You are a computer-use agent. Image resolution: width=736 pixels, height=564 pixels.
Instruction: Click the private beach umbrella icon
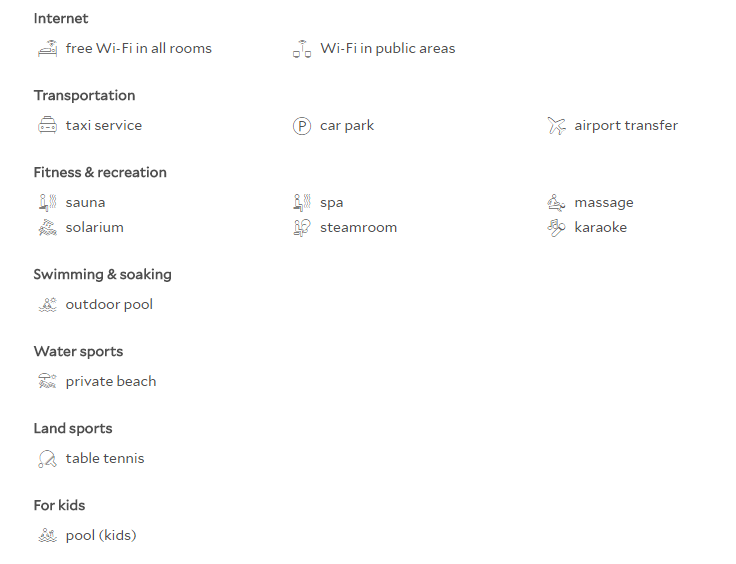tap(47, 381)
